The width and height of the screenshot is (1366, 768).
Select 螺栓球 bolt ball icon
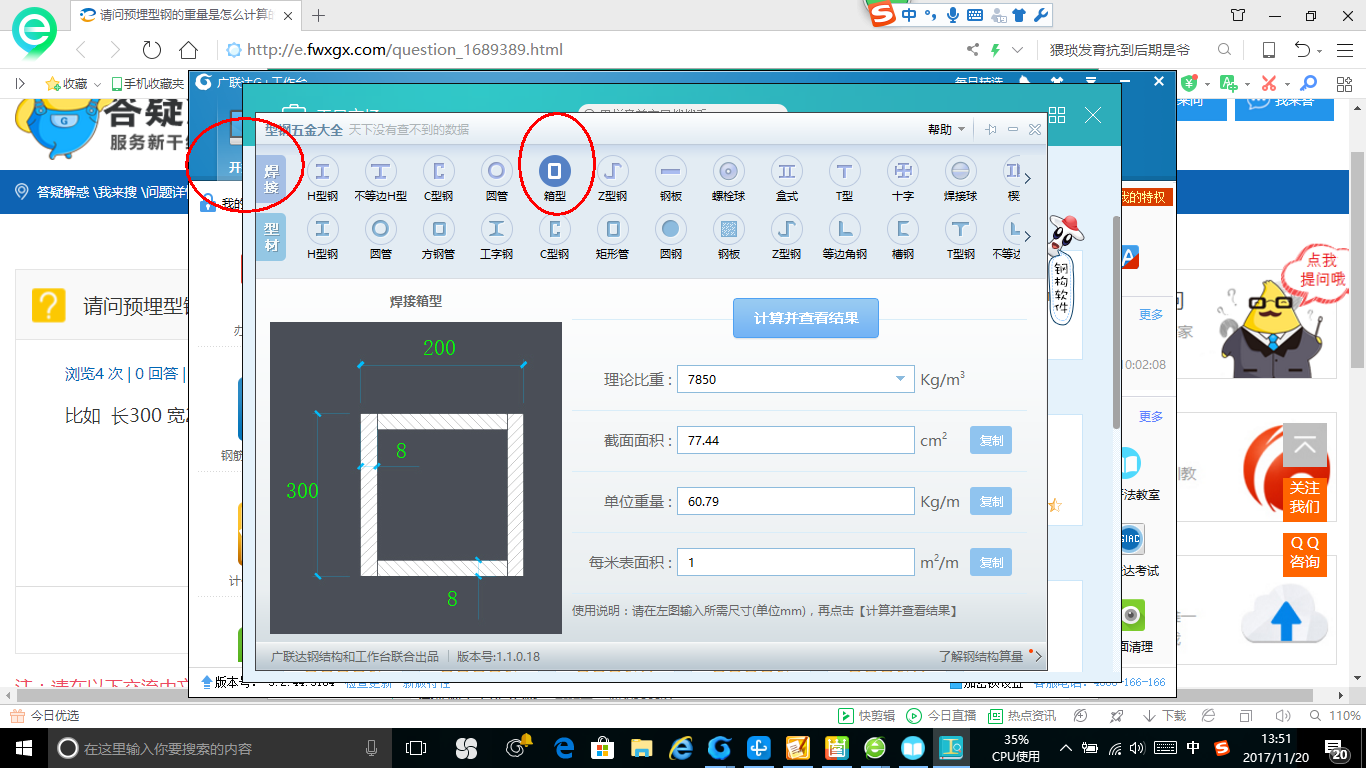pyautogui.click(x=728, y=171)
